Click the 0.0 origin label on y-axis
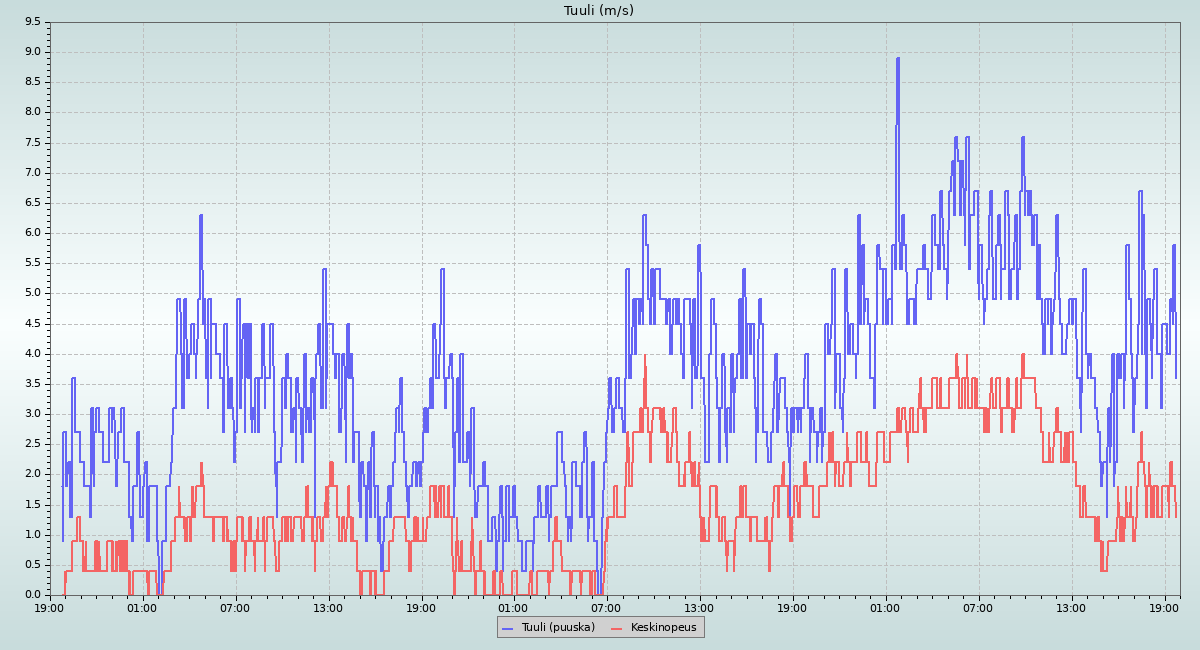Image resolution: width=1200 pixels, height=650 pixels. [32, 594]
